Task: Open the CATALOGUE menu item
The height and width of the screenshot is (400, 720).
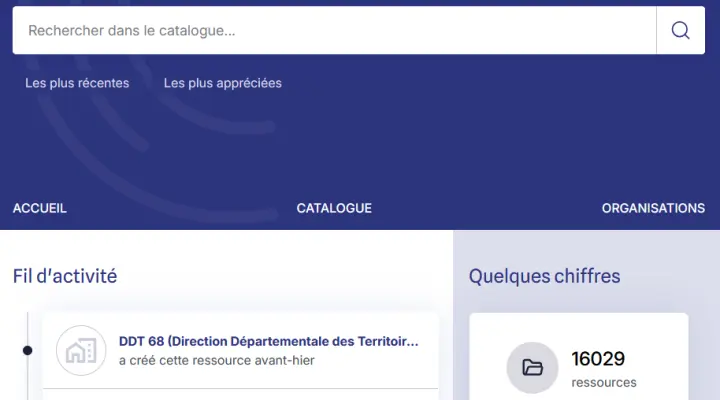Action: 334,208
